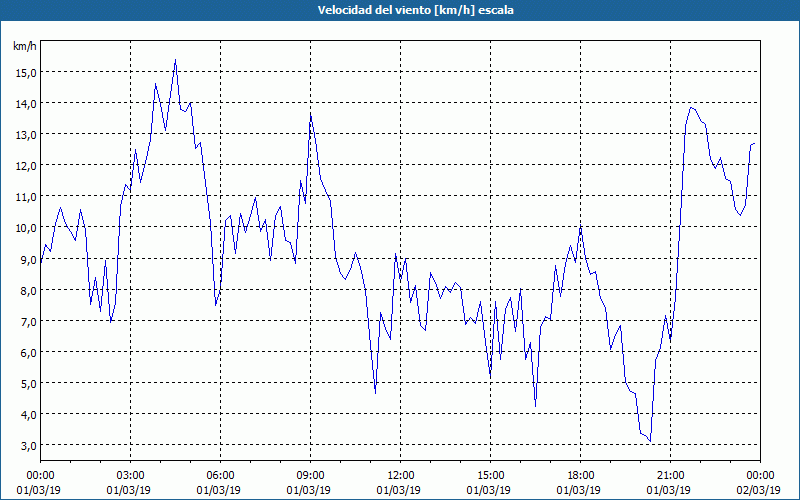Click the 12,0 value on the vertical axis
The height and width of the screenshot is (500, 800).
coord(26,166)
